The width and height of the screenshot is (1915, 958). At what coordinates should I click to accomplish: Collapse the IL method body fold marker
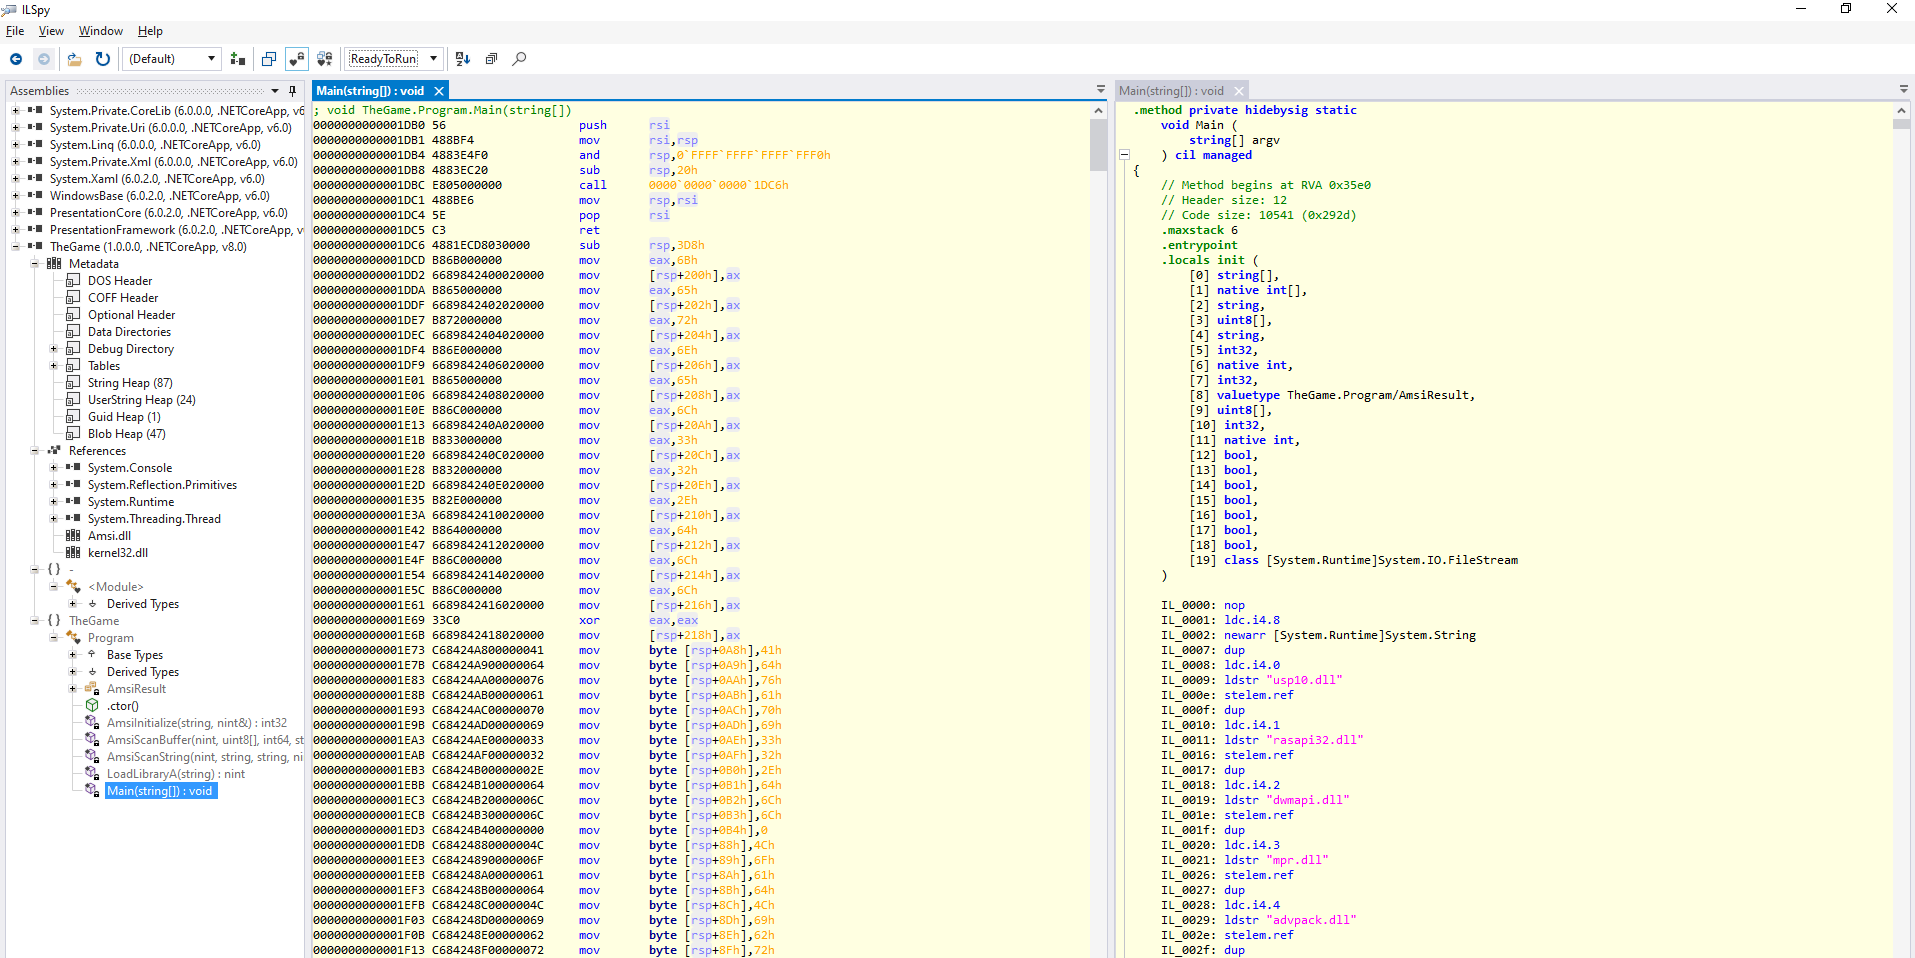(1124, 155)
